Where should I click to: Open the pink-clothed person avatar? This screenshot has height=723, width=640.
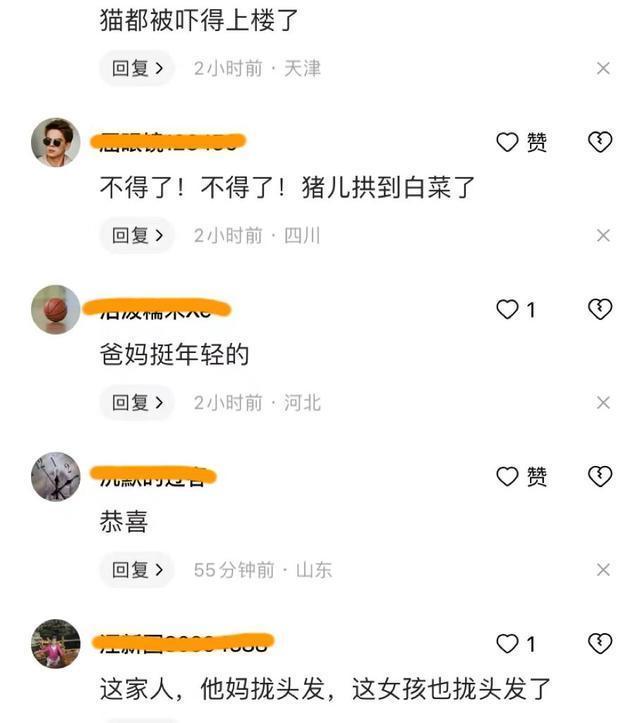[56, 644]
